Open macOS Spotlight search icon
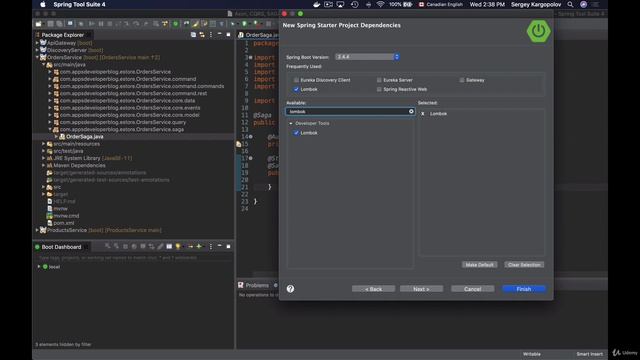The image size is (640, 360). pos(570,4)
